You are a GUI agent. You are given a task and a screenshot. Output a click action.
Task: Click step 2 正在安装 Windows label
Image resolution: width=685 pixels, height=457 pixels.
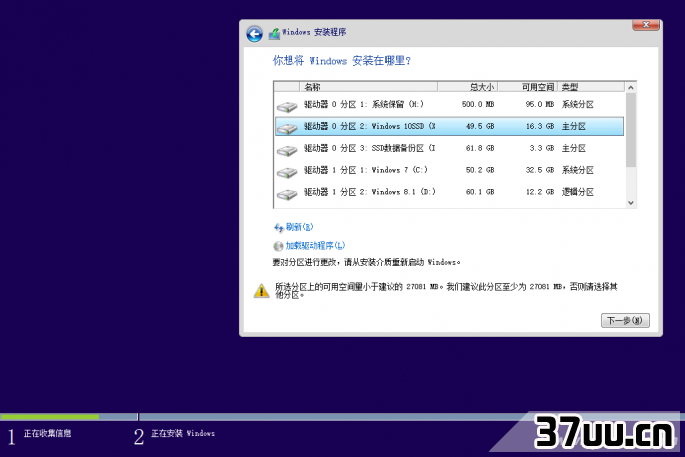[183, 433]
